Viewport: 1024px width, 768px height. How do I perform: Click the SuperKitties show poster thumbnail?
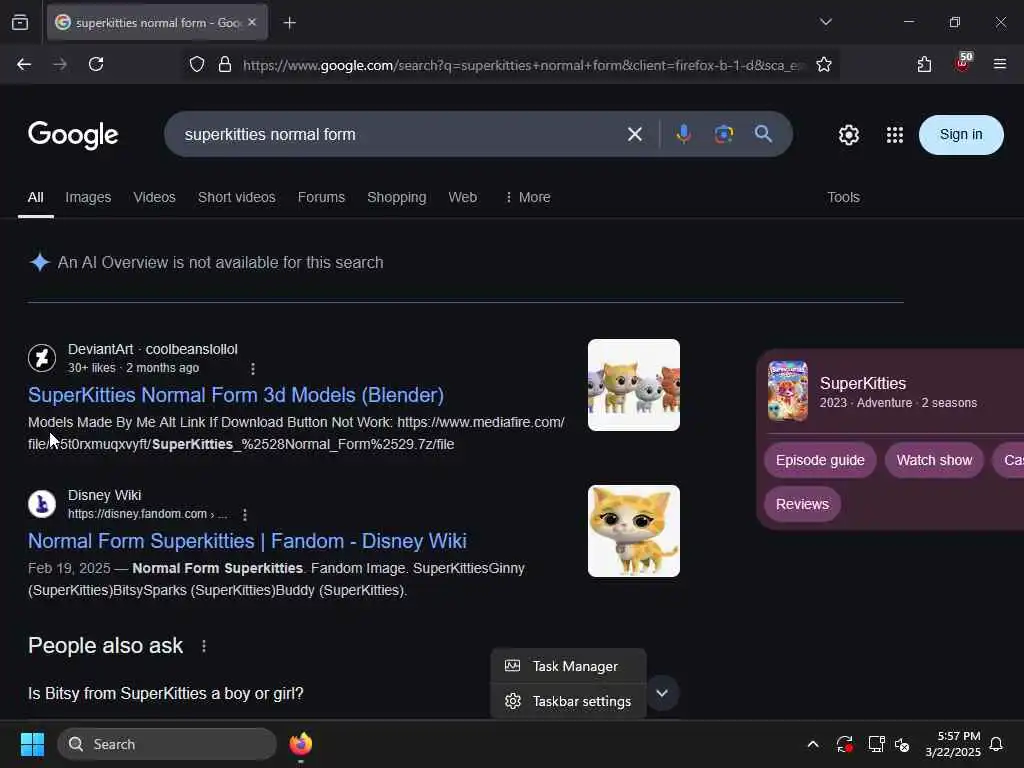click(x=788, y=391)
